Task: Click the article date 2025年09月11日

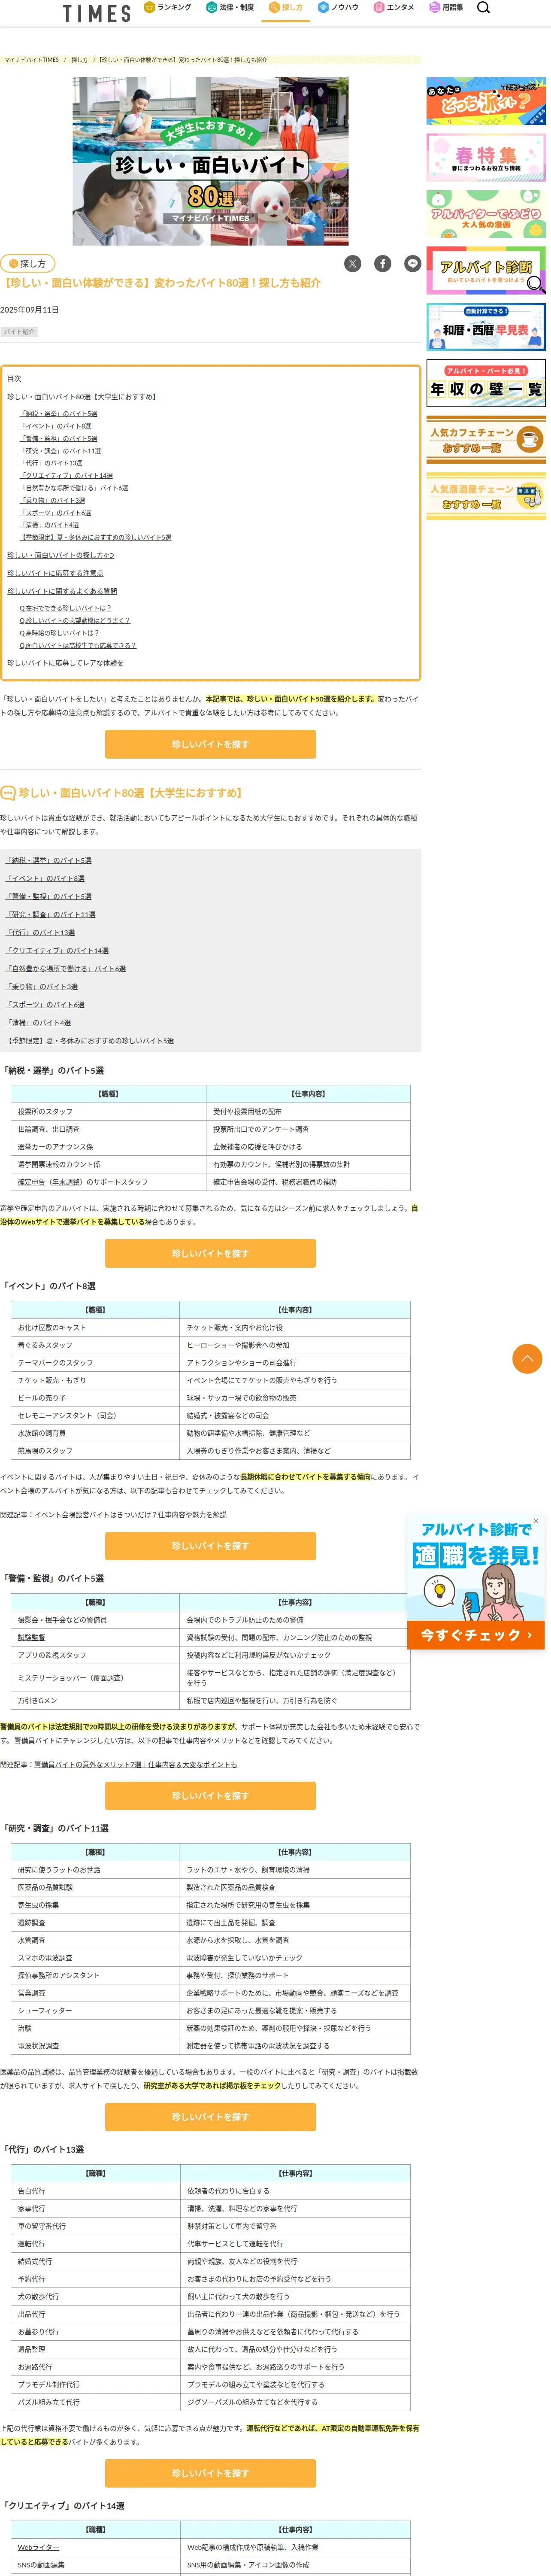Action: (x=30, y=310)
